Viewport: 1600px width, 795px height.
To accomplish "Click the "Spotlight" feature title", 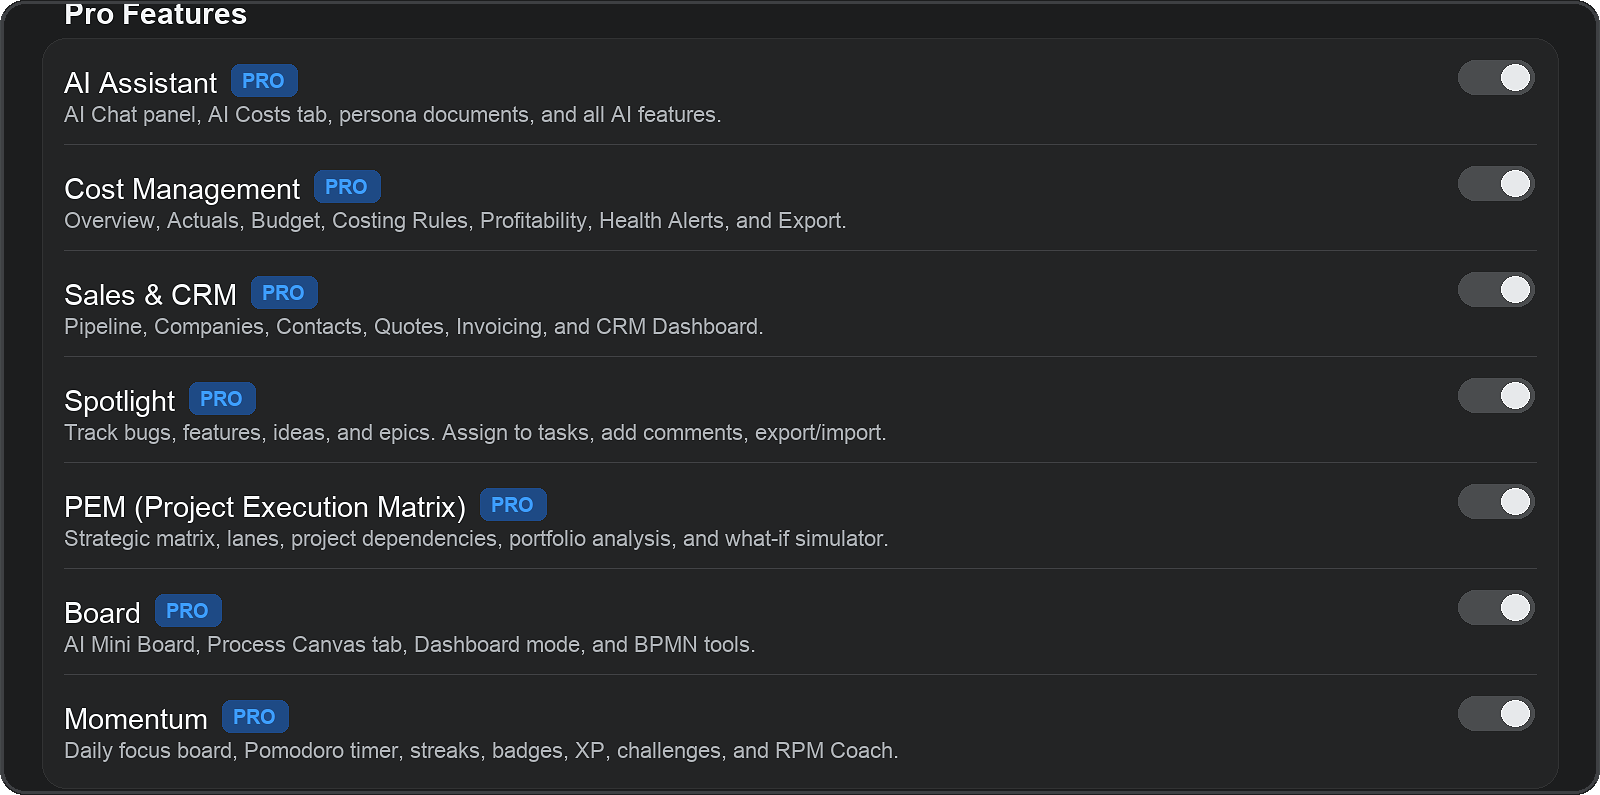I will click(x=119, y=401).
